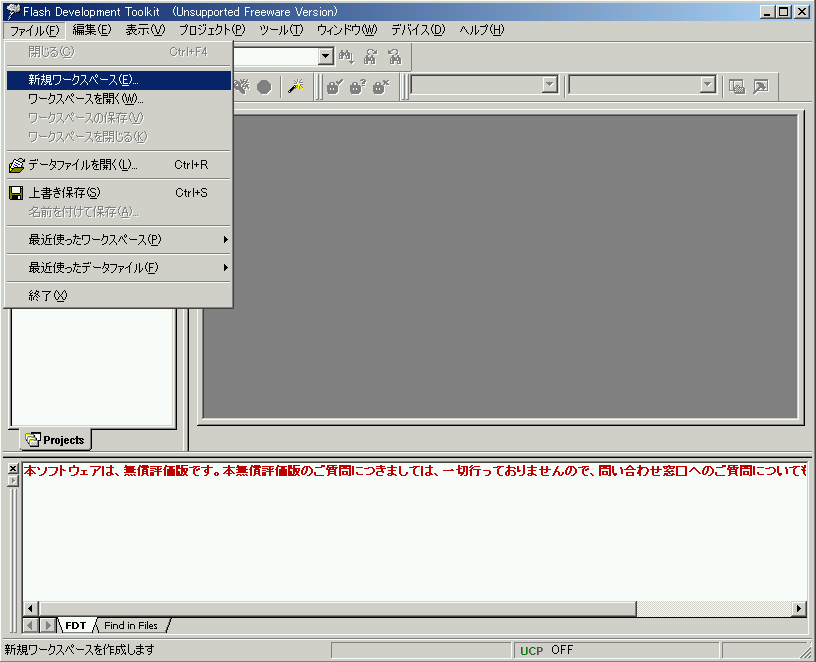This screenshot has height=662, width=816.
Task: Select データファイルを開く menu item
Action: [119, 165]
